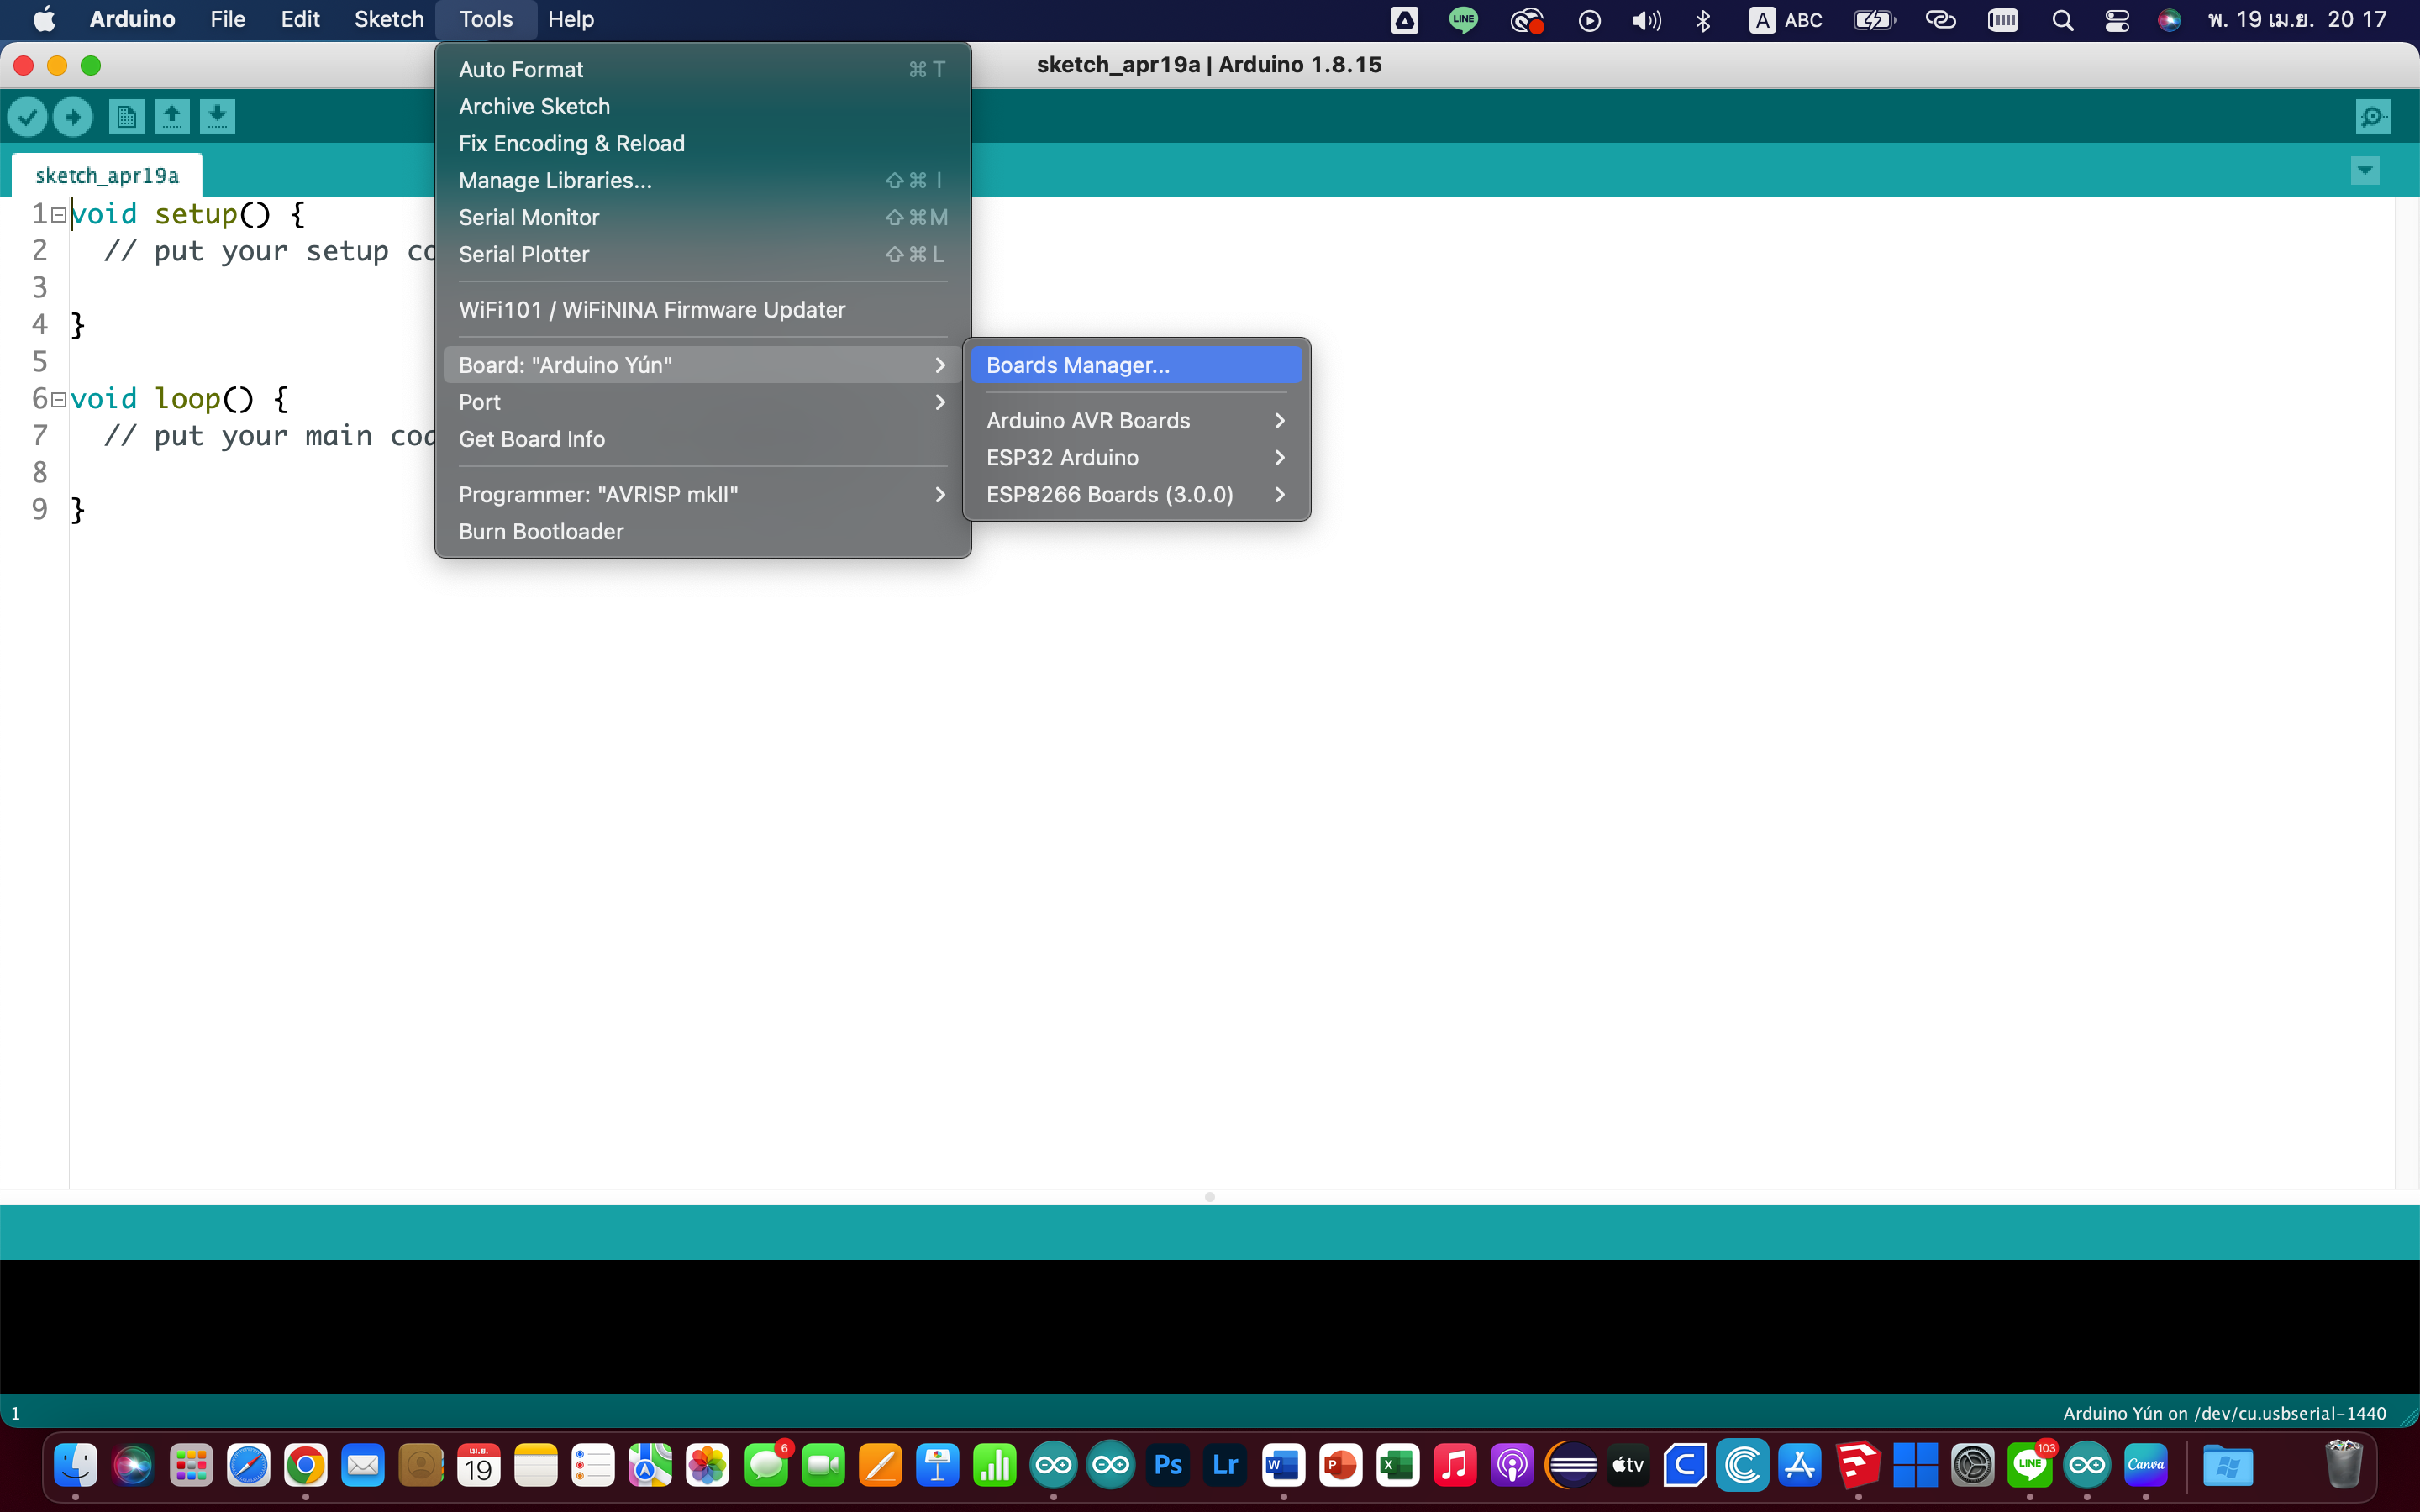The image size is (2420, 1512).
Task: Click the Save sketch down-arrow icon
Action: pyautogui.click(x=217, y=117)
